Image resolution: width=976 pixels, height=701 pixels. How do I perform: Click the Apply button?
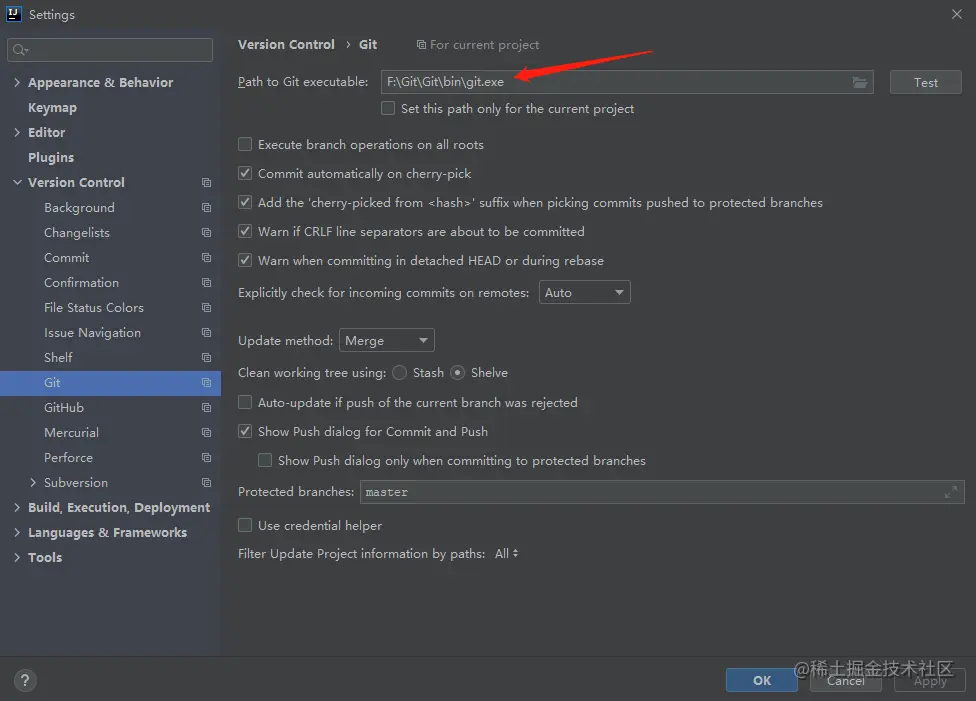[930, 680]
